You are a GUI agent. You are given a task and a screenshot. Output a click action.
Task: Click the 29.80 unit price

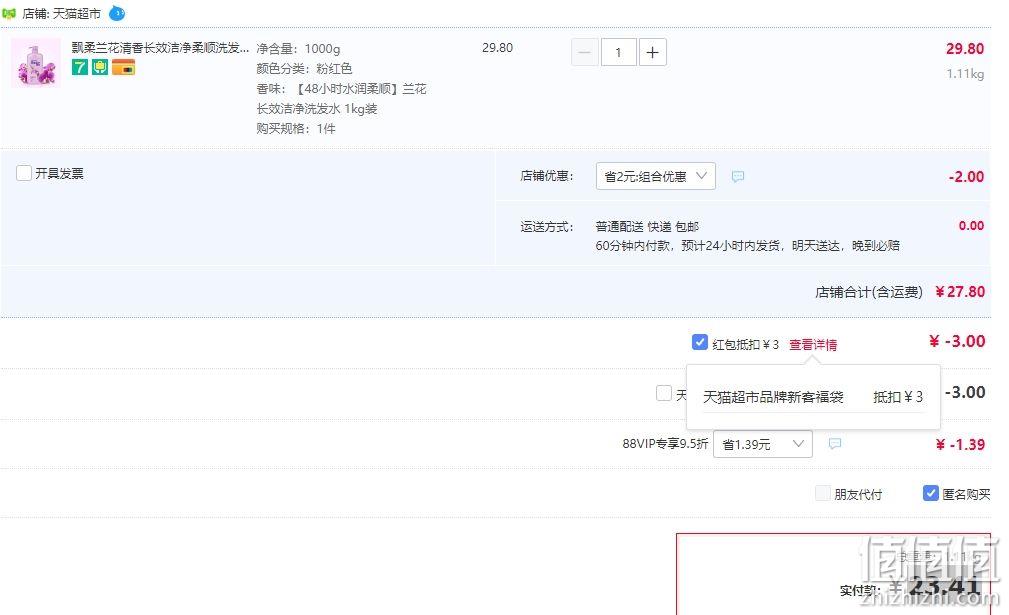[497, 48]
